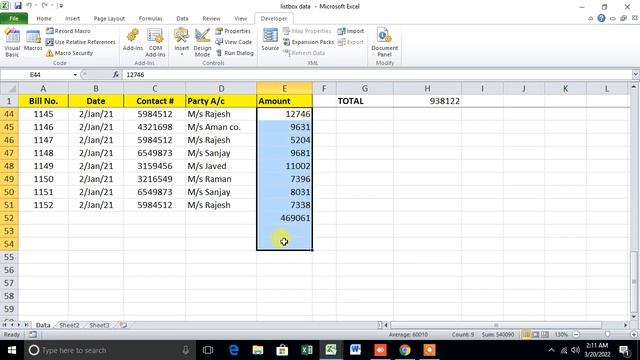The image size is (640, 360).
Task: Insert a new worksheet
Action: [x=123, y=325]
